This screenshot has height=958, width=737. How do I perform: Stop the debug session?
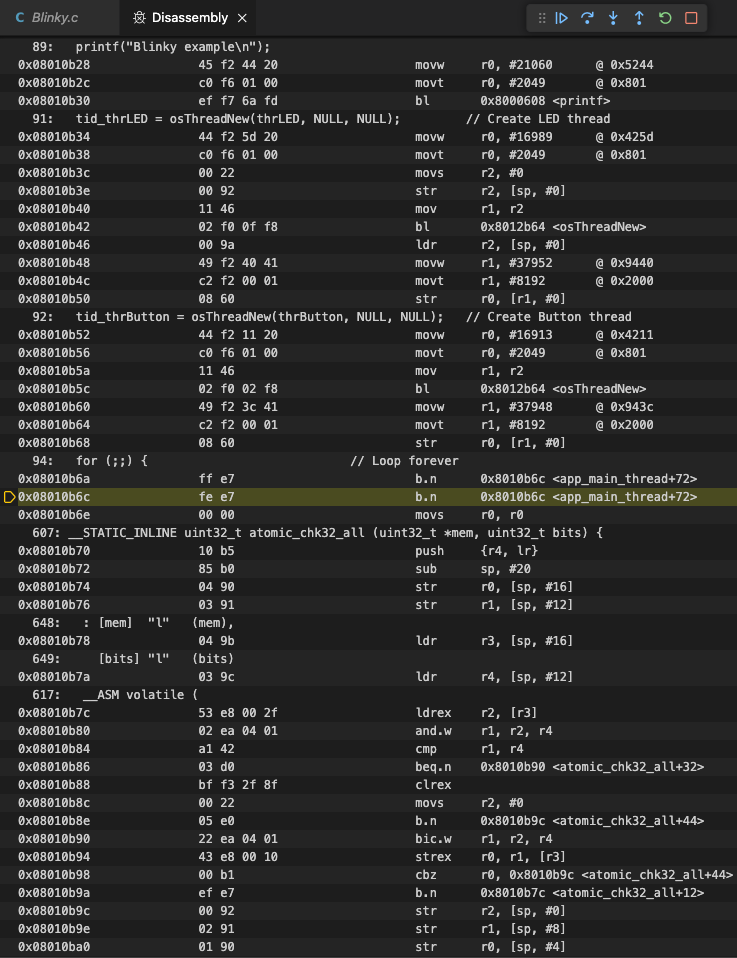[691, 18]
